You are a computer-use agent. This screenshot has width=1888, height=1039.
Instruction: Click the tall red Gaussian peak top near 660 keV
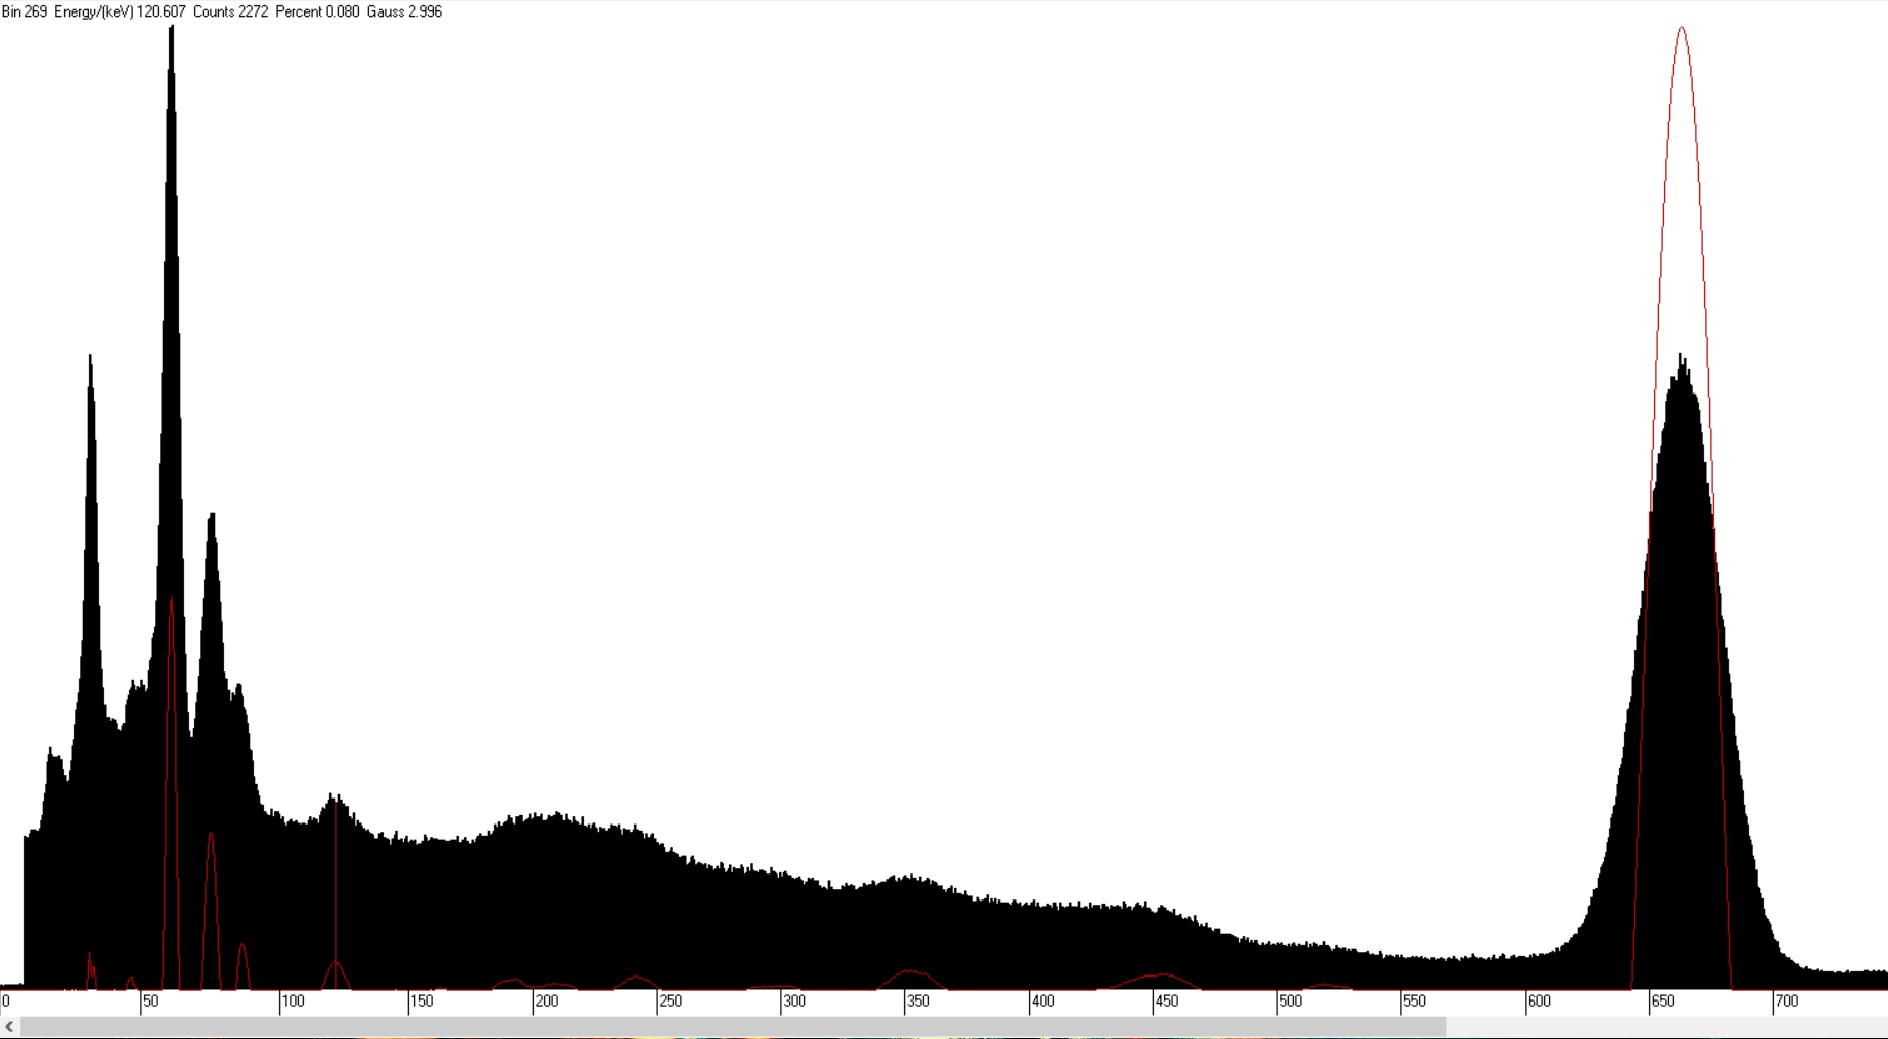pyautogui.click(x=1682, y=30)
